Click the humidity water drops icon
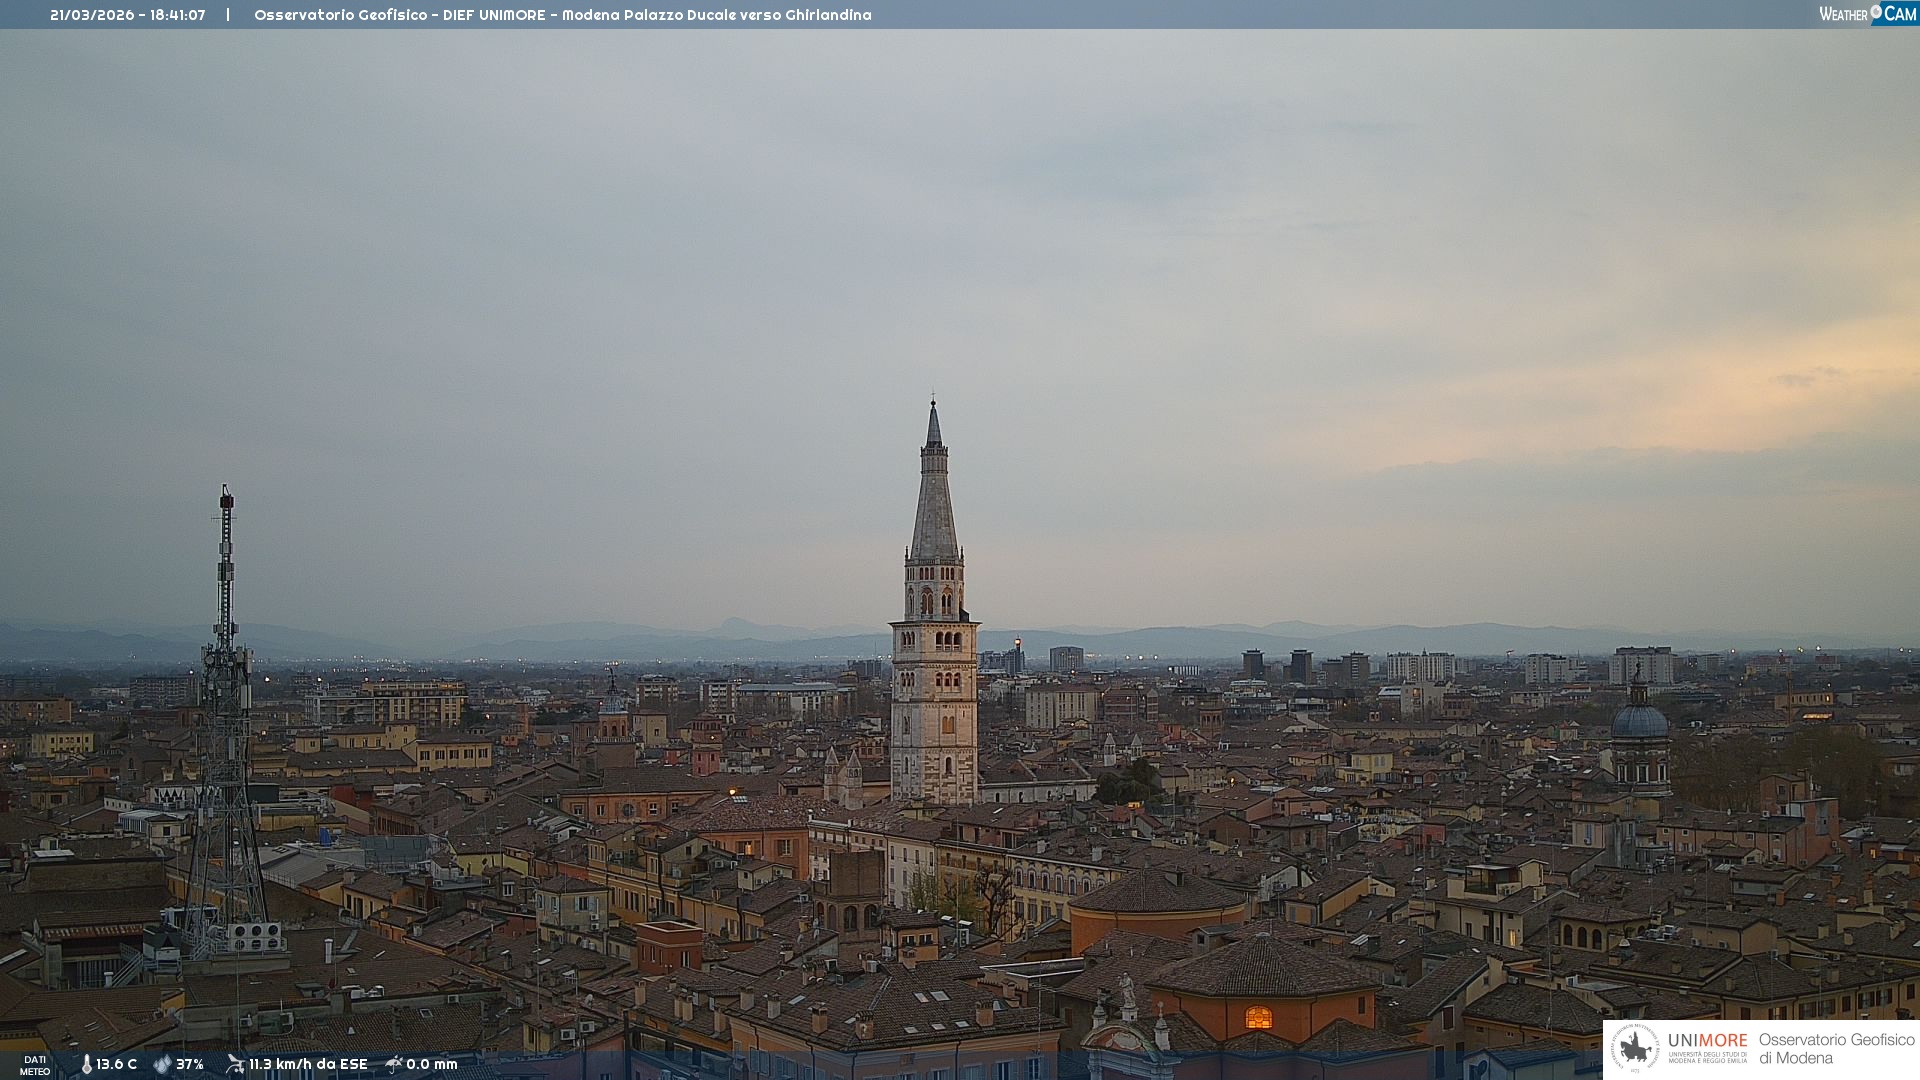1920x1080 pixels. coord(162,1065)
